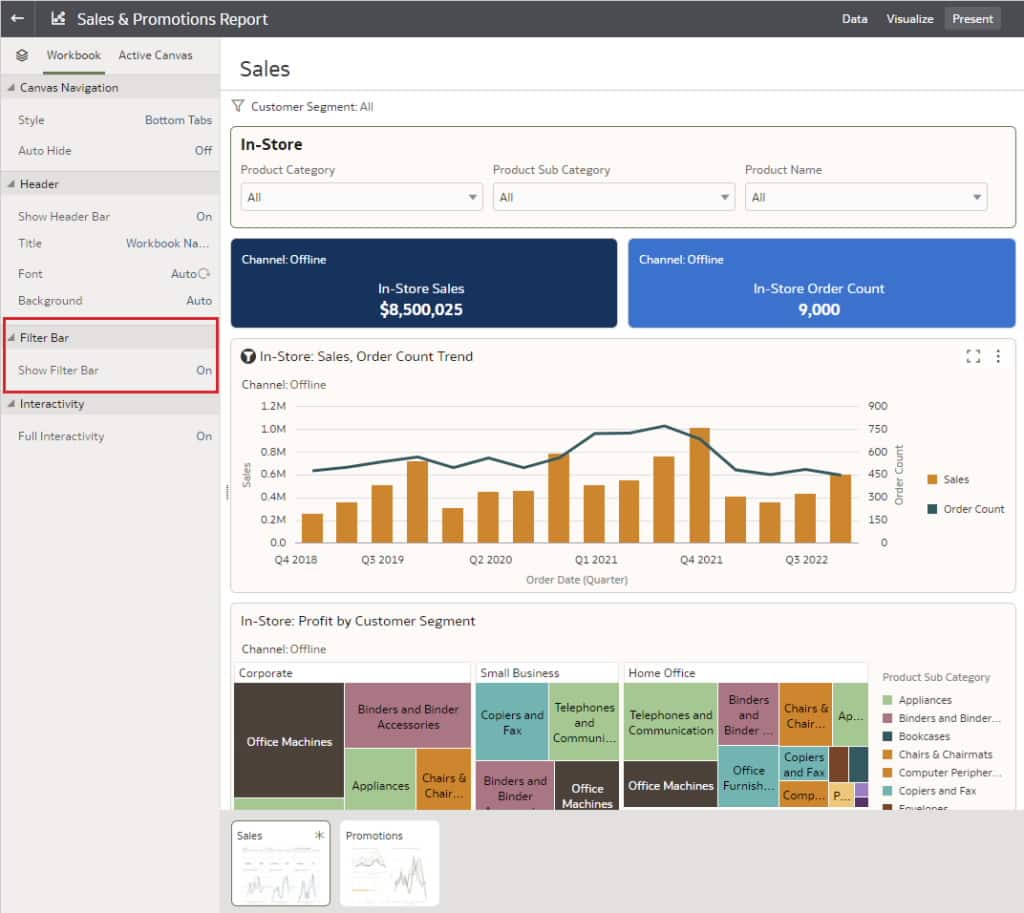Switch to the Active Canvas tab

tap(155, 55)
